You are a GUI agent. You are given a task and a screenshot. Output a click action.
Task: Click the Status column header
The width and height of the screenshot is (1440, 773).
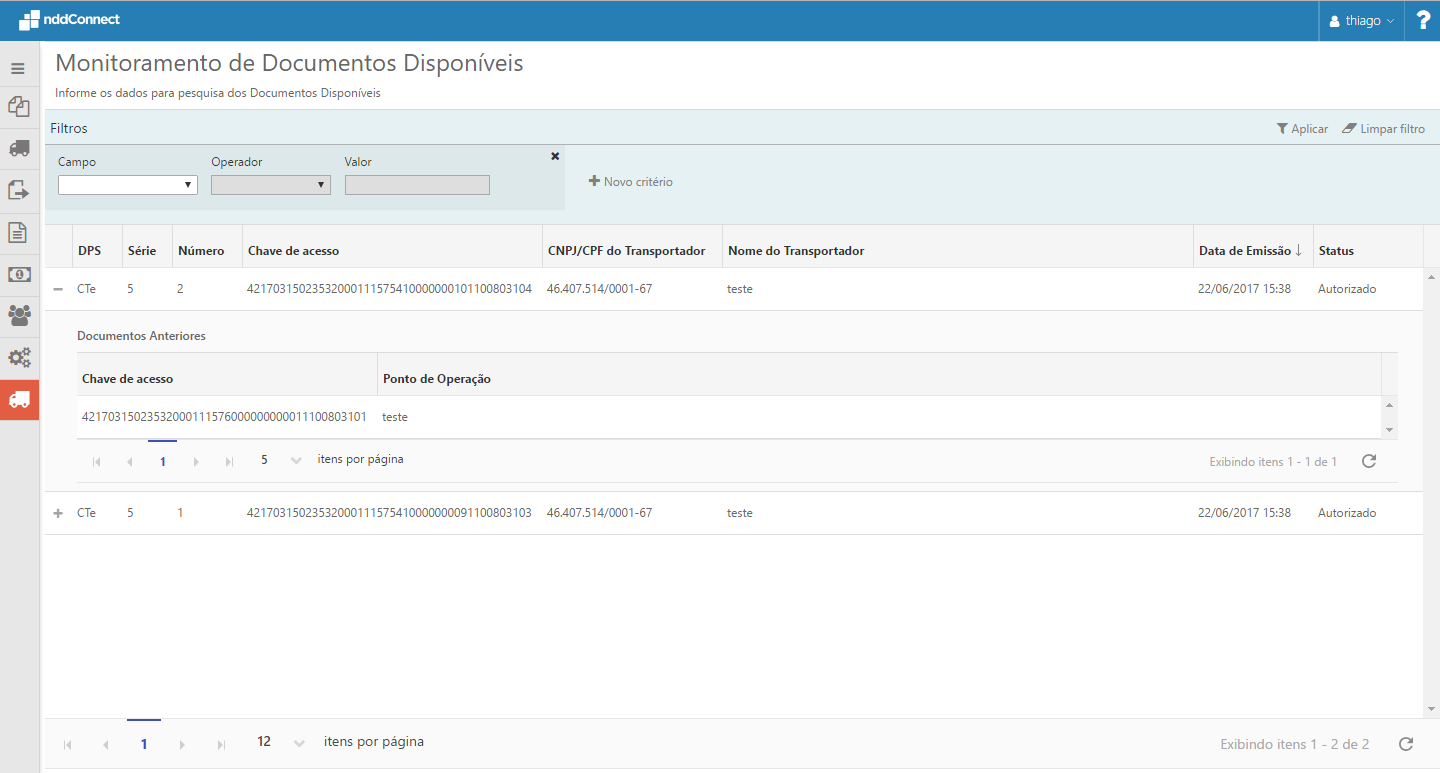coord(1336,251)
